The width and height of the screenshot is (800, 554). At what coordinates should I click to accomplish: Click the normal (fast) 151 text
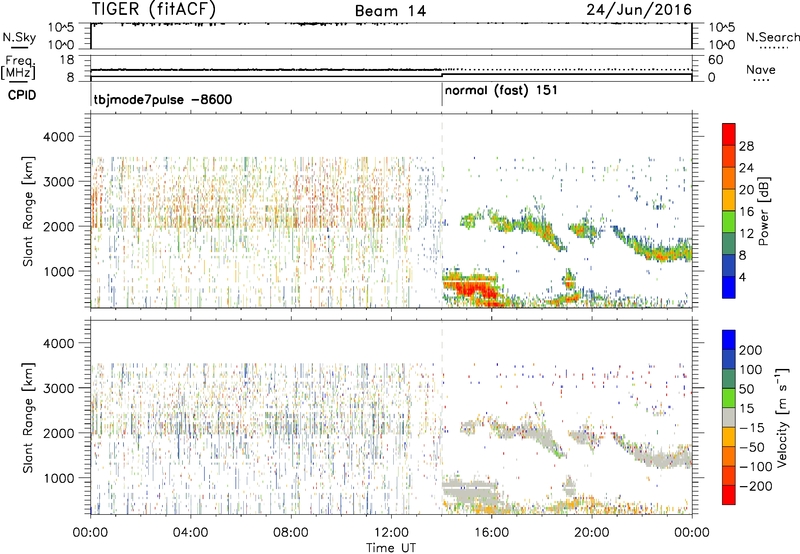click(501, 91)
